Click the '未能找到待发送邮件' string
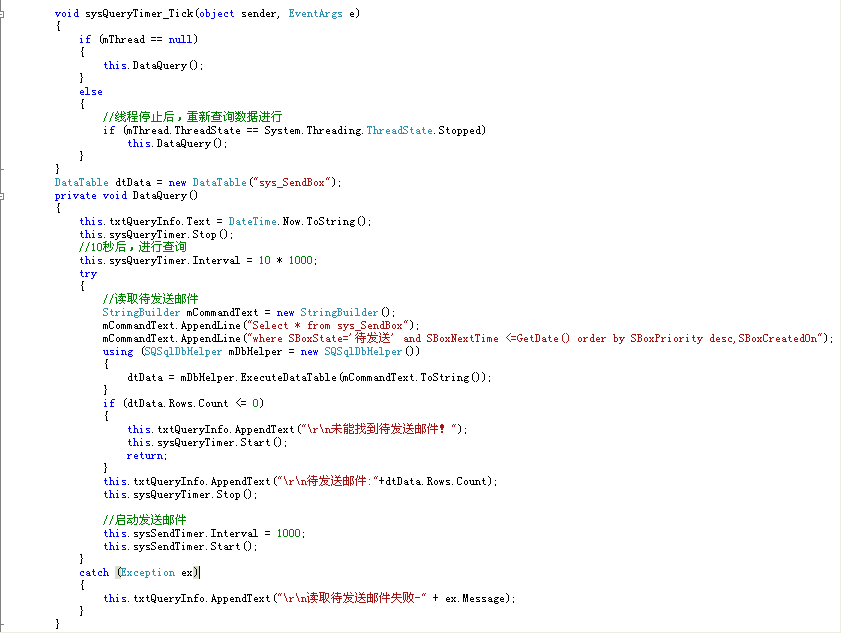The width and height of the screenshot is (841, 633). point(385,429)
